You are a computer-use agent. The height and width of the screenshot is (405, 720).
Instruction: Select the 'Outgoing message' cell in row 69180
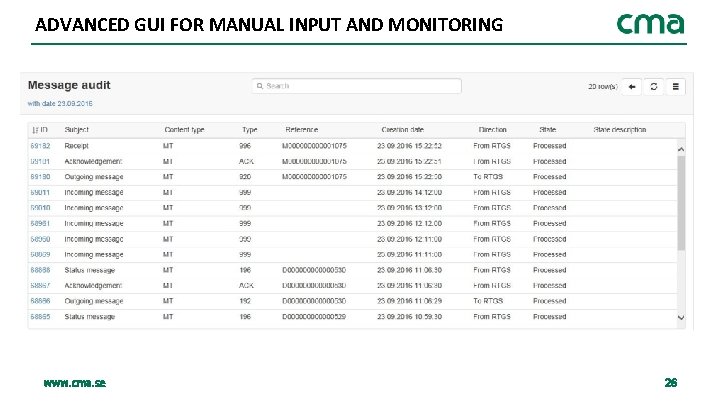pos(94,177)
